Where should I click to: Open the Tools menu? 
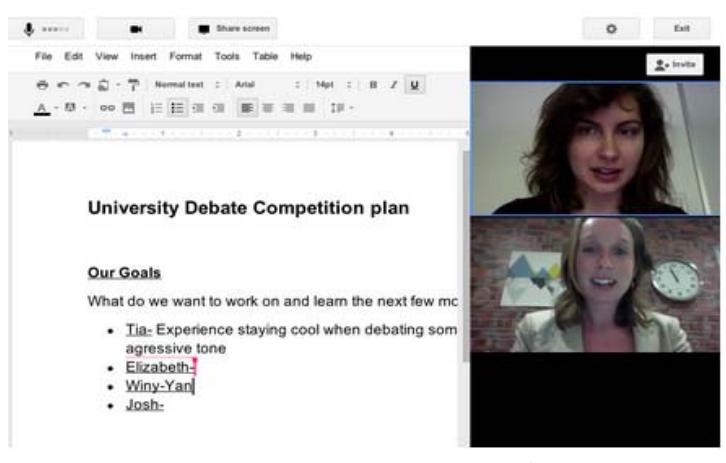227,56
